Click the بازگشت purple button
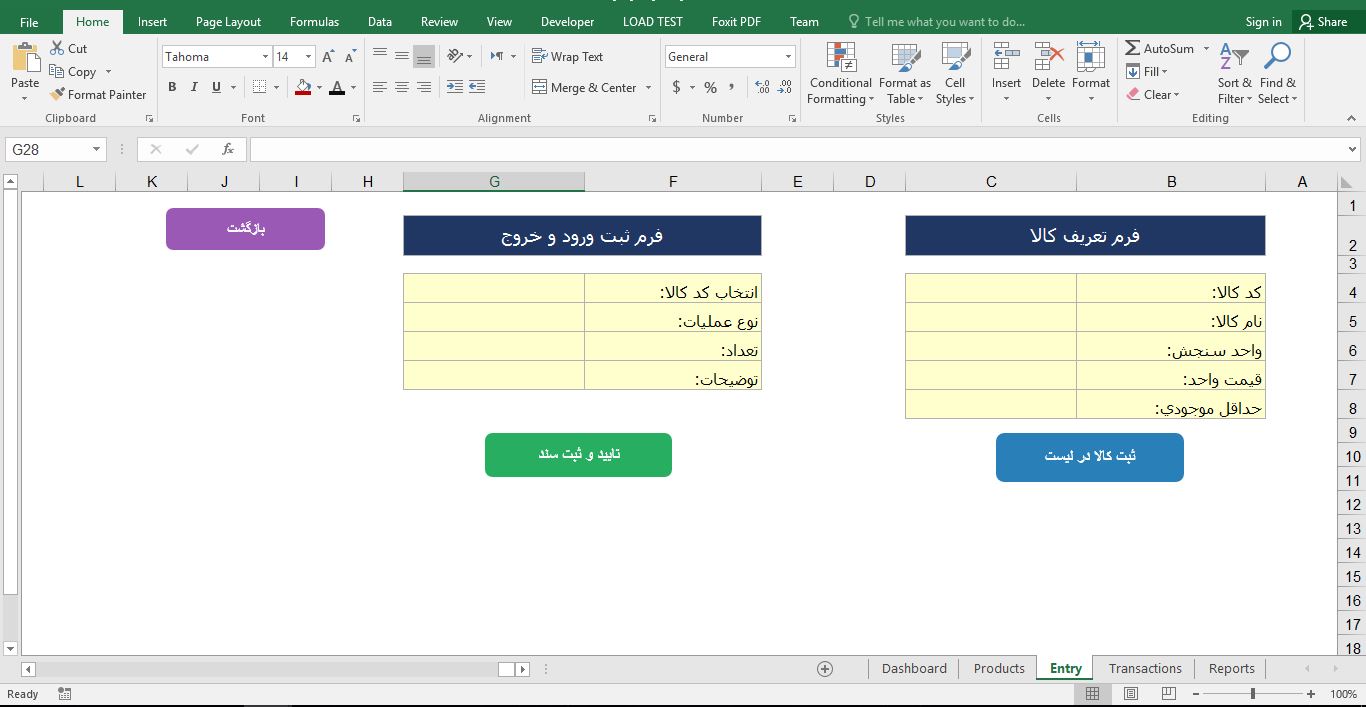This screenshot has height=707, width=1366. (x=245, y=228)
